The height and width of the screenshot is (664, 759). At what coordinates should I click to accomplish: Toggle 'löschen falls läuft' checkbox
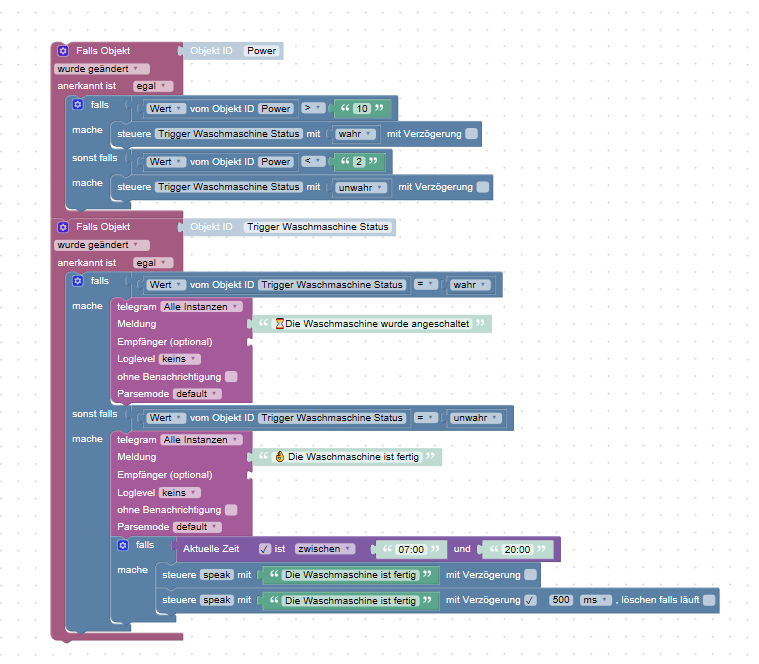point(709,600)
